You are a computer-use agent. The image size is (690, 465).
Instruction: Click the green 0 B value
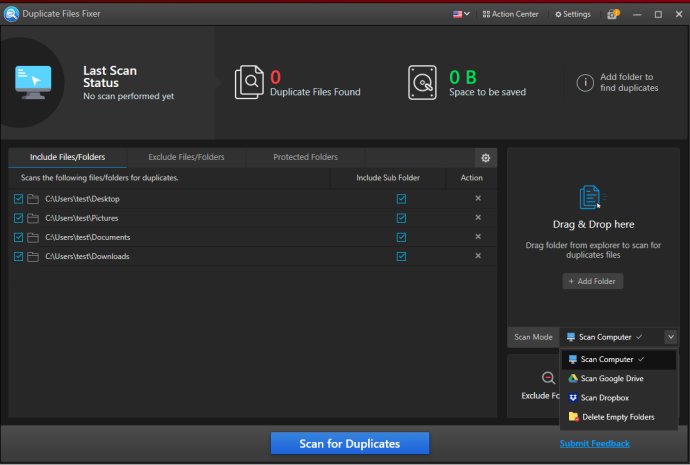coord(463,77)
